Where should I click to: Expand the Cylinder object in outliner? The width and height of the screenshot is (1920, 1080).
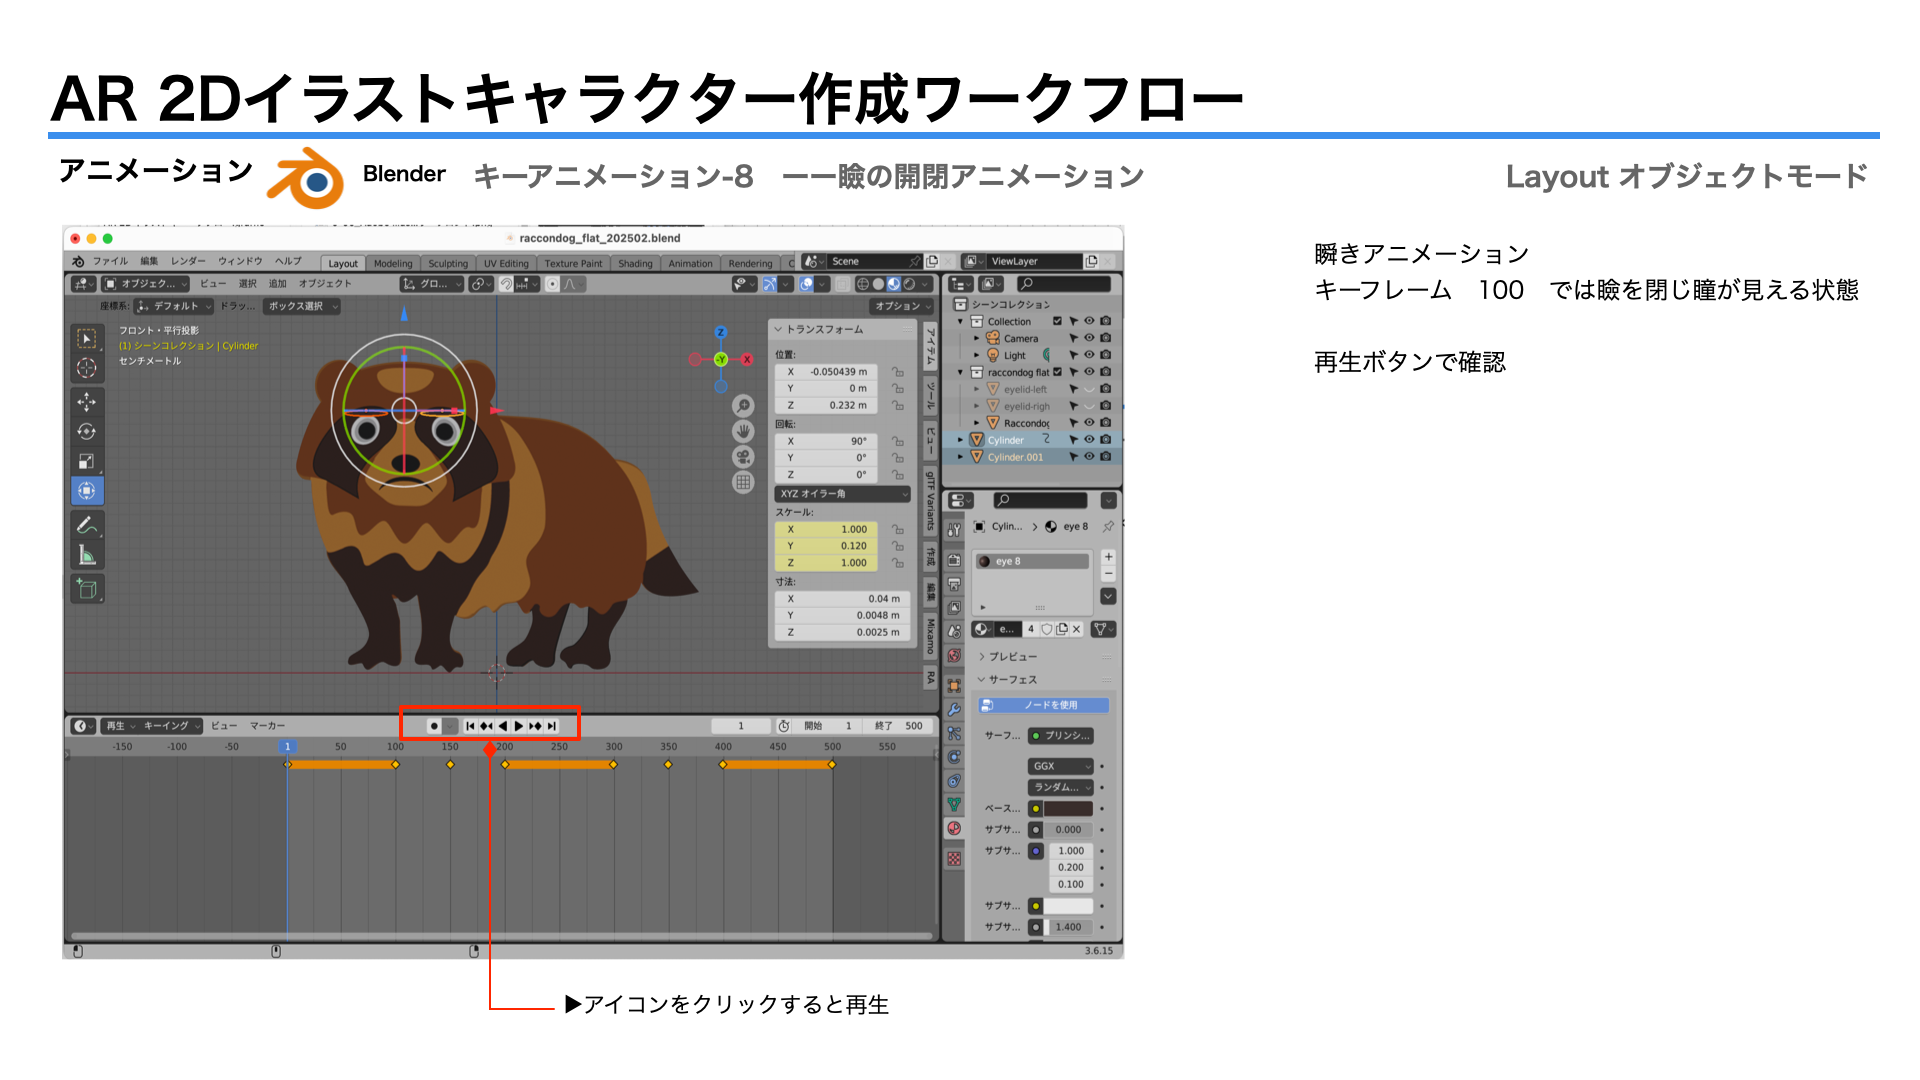point(961,440)
